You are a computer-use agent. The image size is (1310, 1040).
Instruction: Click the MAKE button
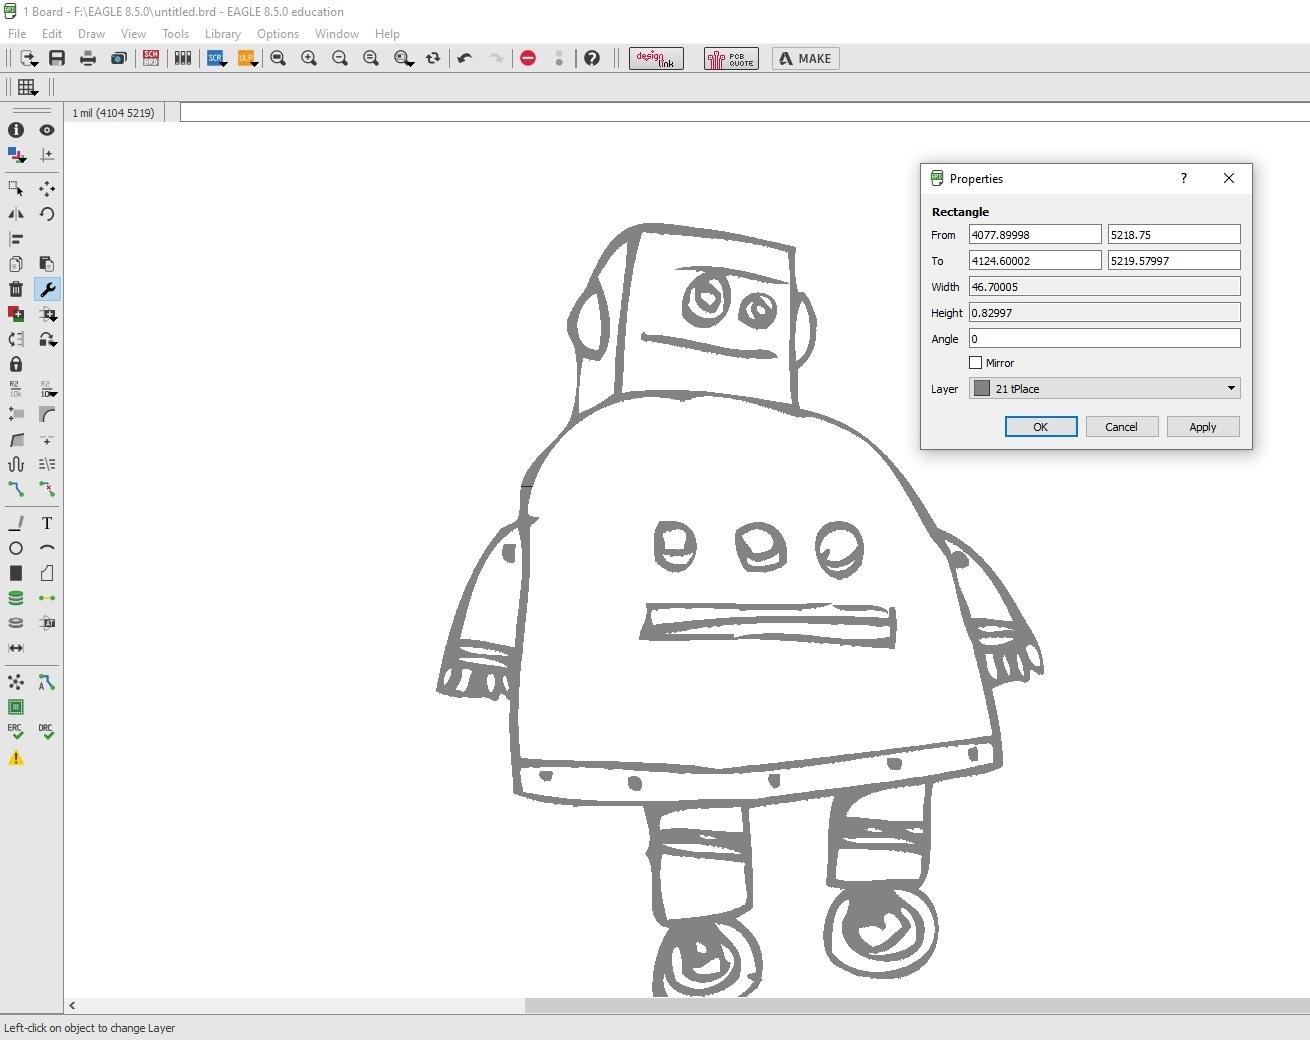point(805,58)
